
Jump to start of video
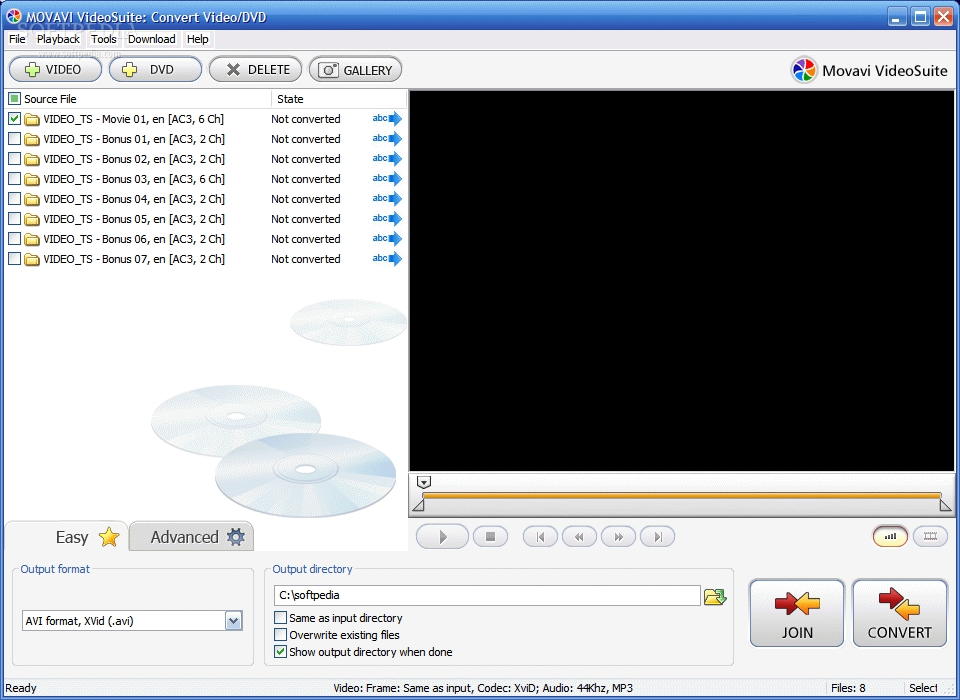coord(540,537)
